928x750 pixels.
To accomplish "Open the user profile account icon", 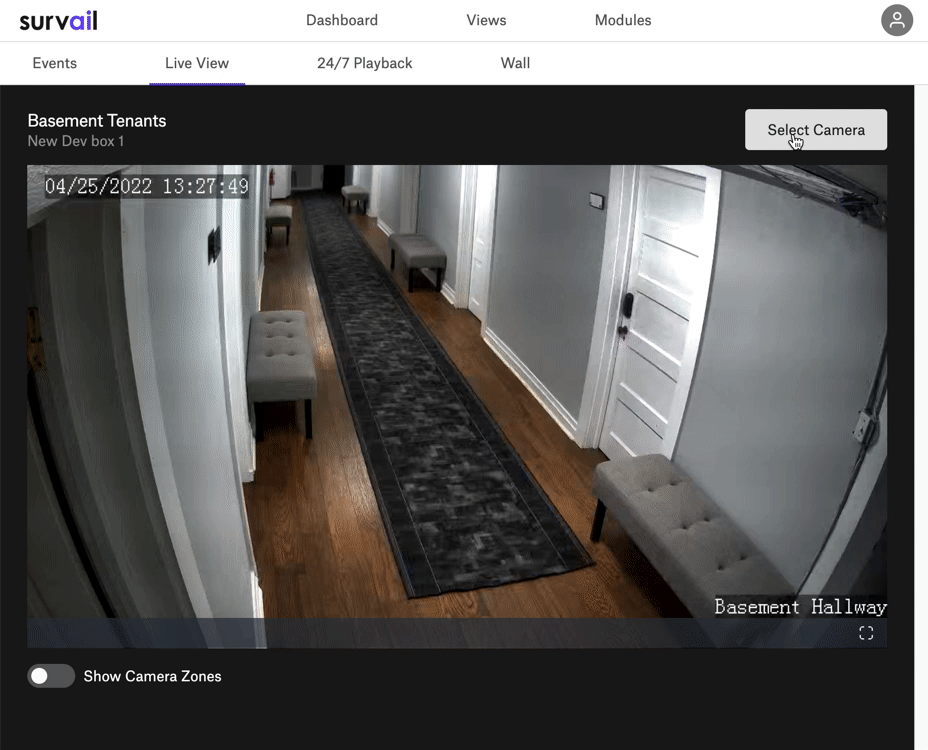I will point(897,20).
